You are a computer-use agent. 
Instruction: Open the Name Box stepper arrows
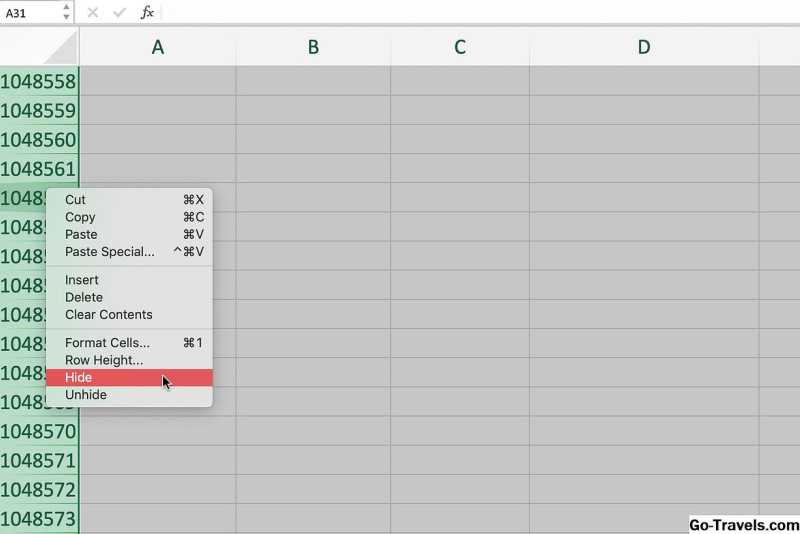pyautogui.click(x=66, y=12)
